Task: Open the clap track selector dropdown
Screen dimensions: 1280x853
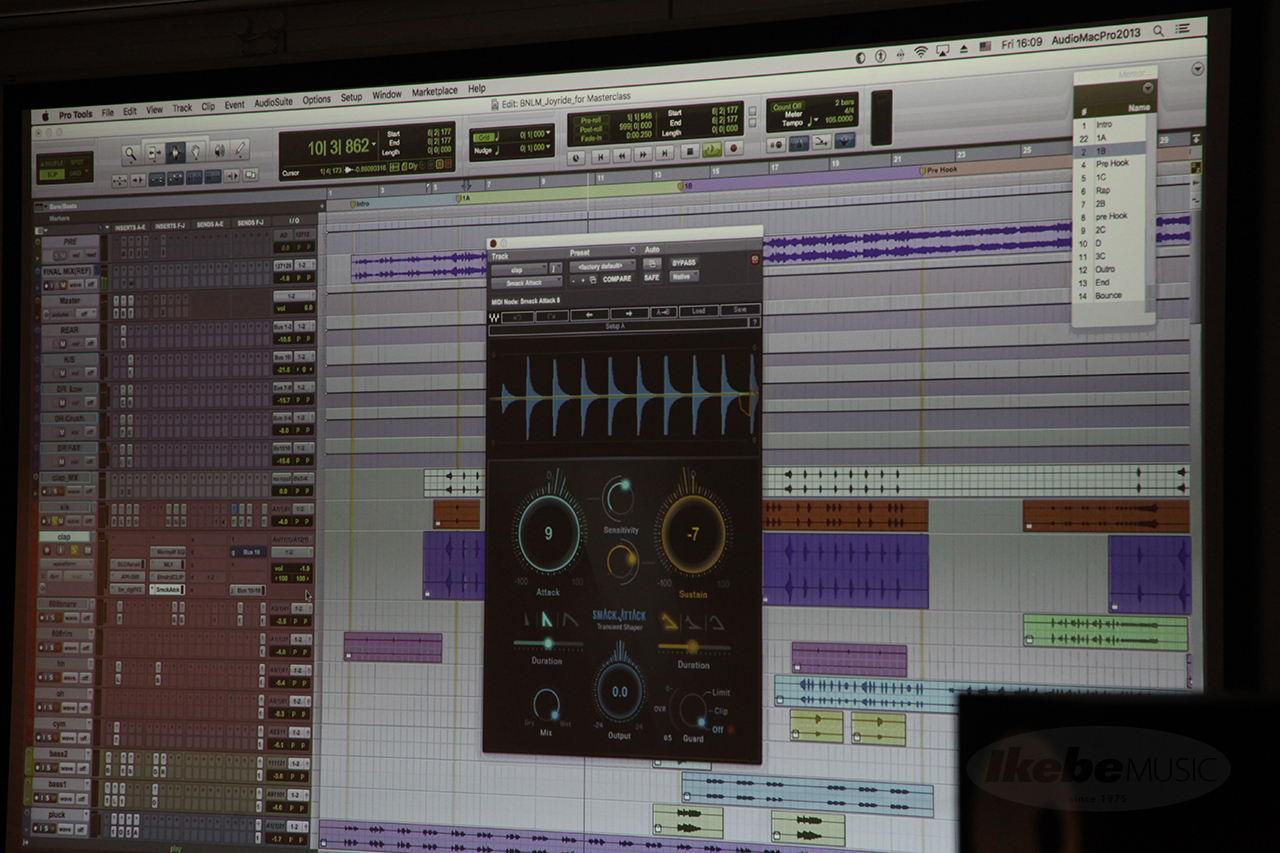Action: 520,269
